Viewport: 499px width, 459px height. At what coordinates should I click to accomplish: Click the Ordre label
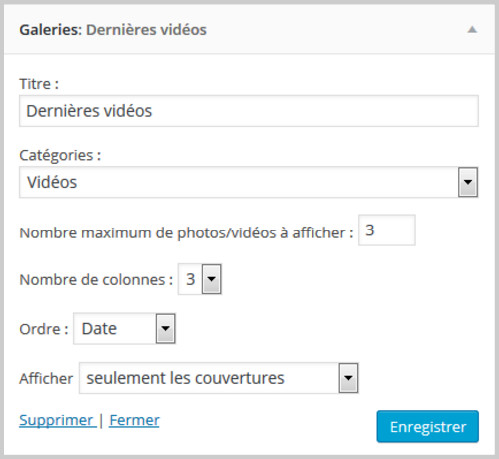click(44, 329)
